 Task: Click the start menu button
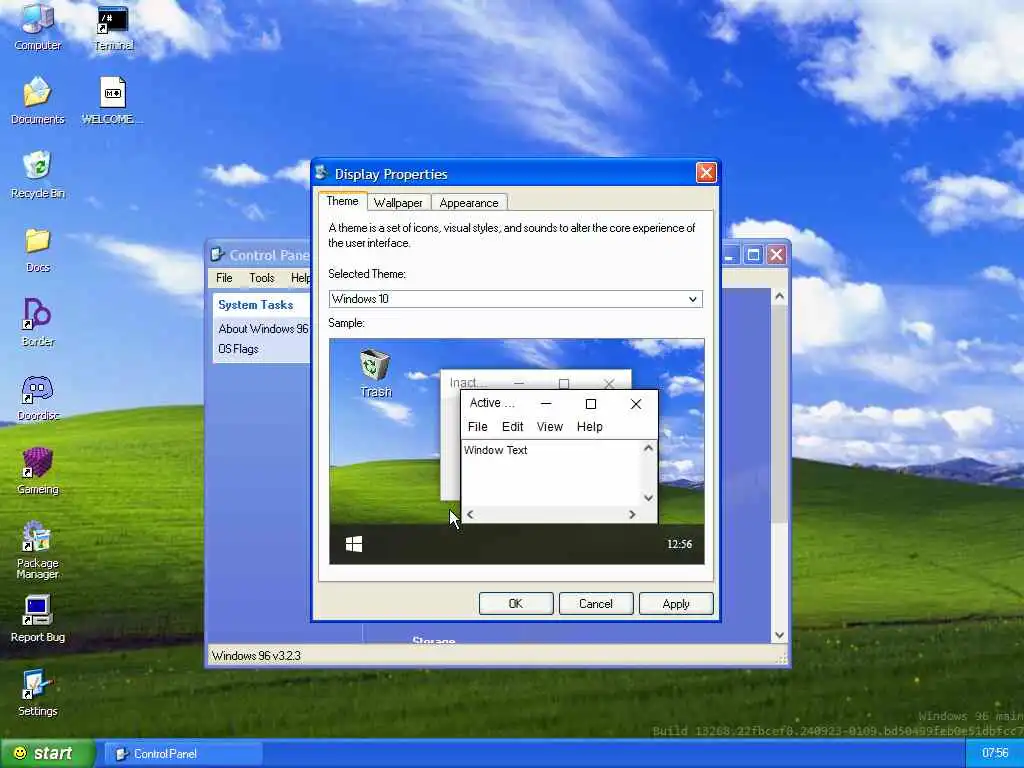pos(48,753)
